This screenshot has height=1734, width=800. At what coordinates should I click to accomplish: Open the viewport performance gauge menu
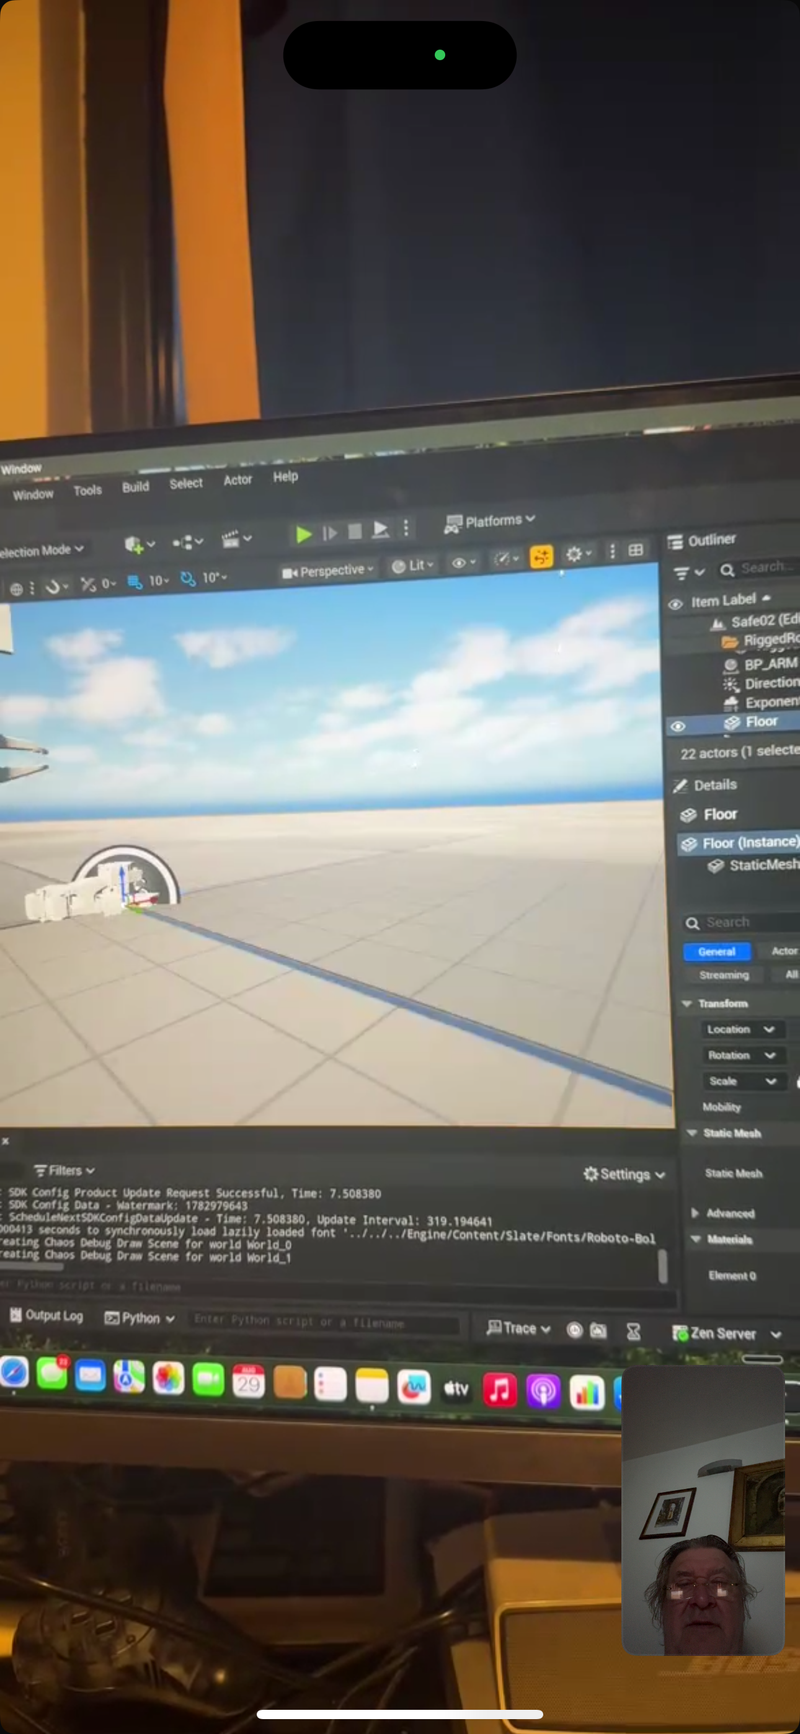point(506,559)
